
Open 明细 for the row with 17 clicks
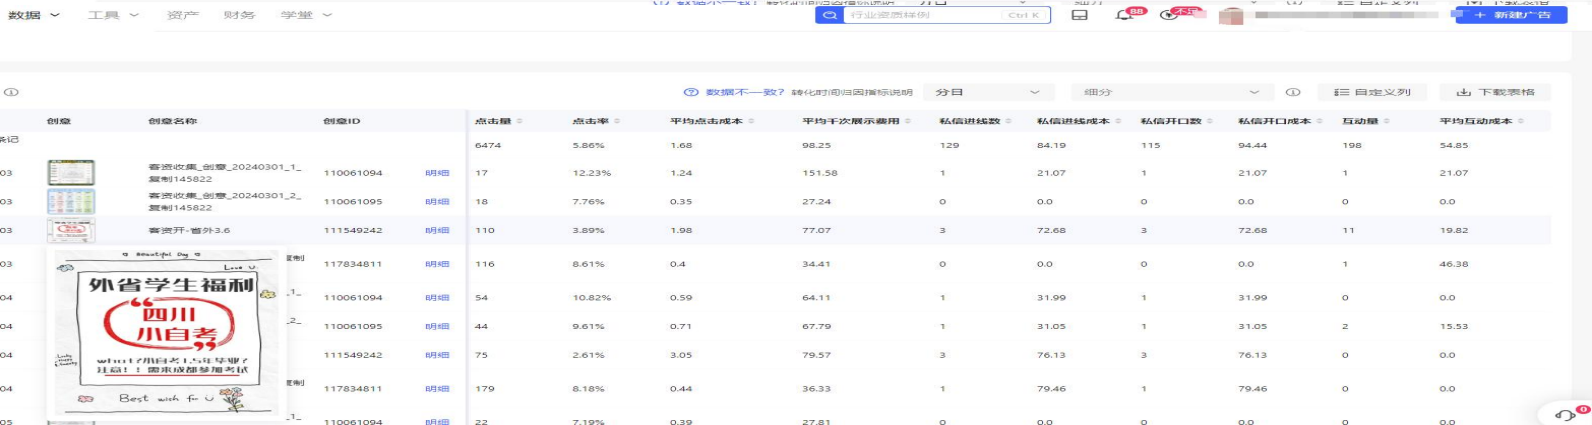pyautogui.click(x=437, y=173)
